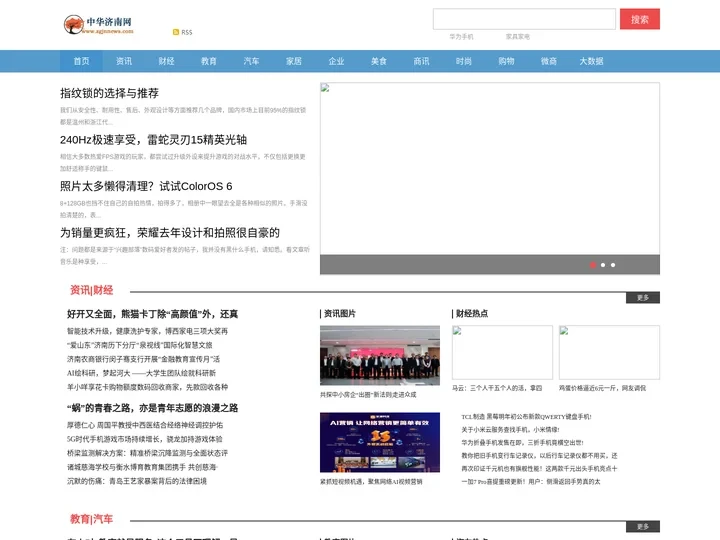Click 更多 button in 资讯|财经 section
The width and height of the screenshot is (720, 540).
pyautogui.click(x=643, y=298)
